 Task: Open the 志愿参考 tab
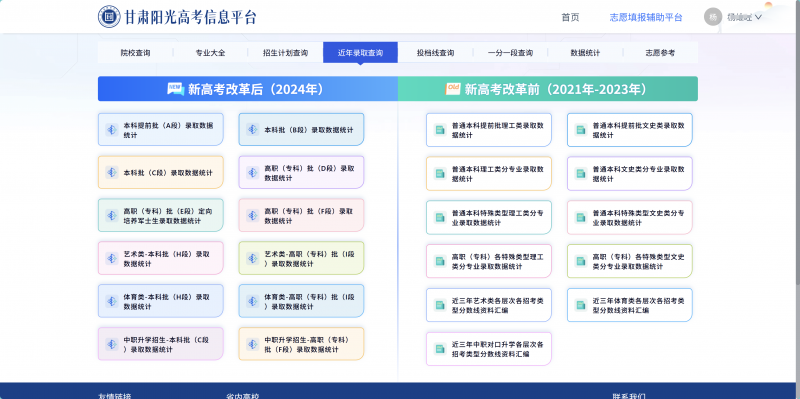pos(660,53)
